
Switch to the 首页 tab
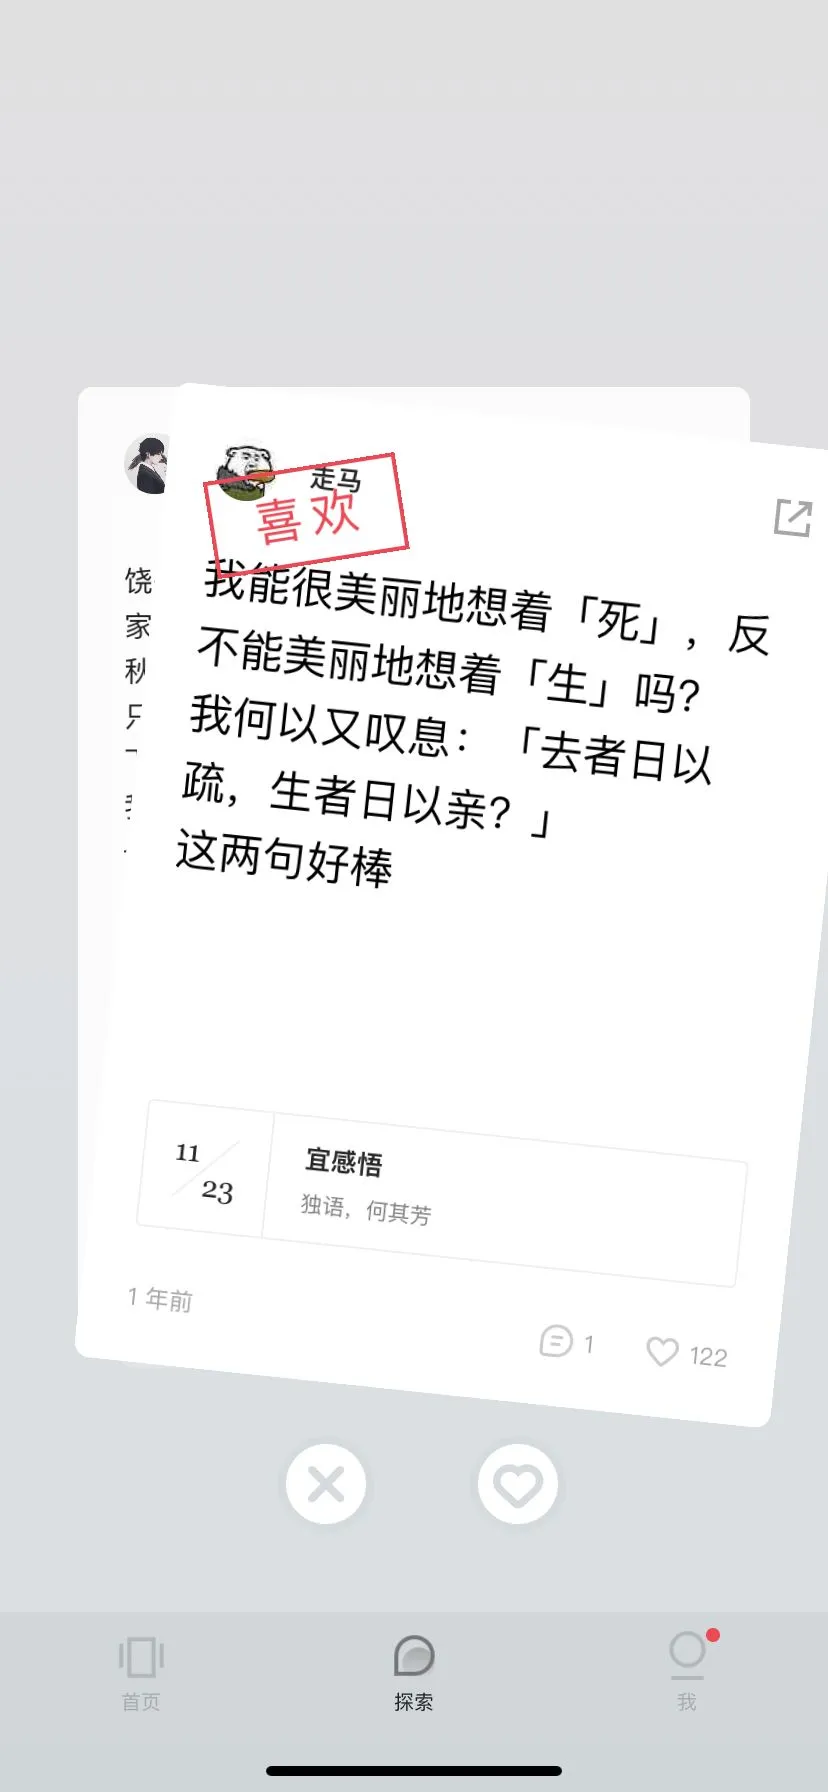(x=141, y=1673)
